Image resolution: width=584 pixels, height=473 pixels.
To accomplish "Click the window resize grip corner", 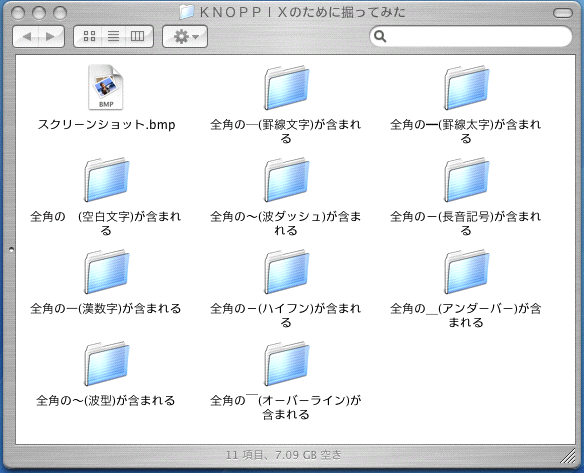I will coord(568,456).
